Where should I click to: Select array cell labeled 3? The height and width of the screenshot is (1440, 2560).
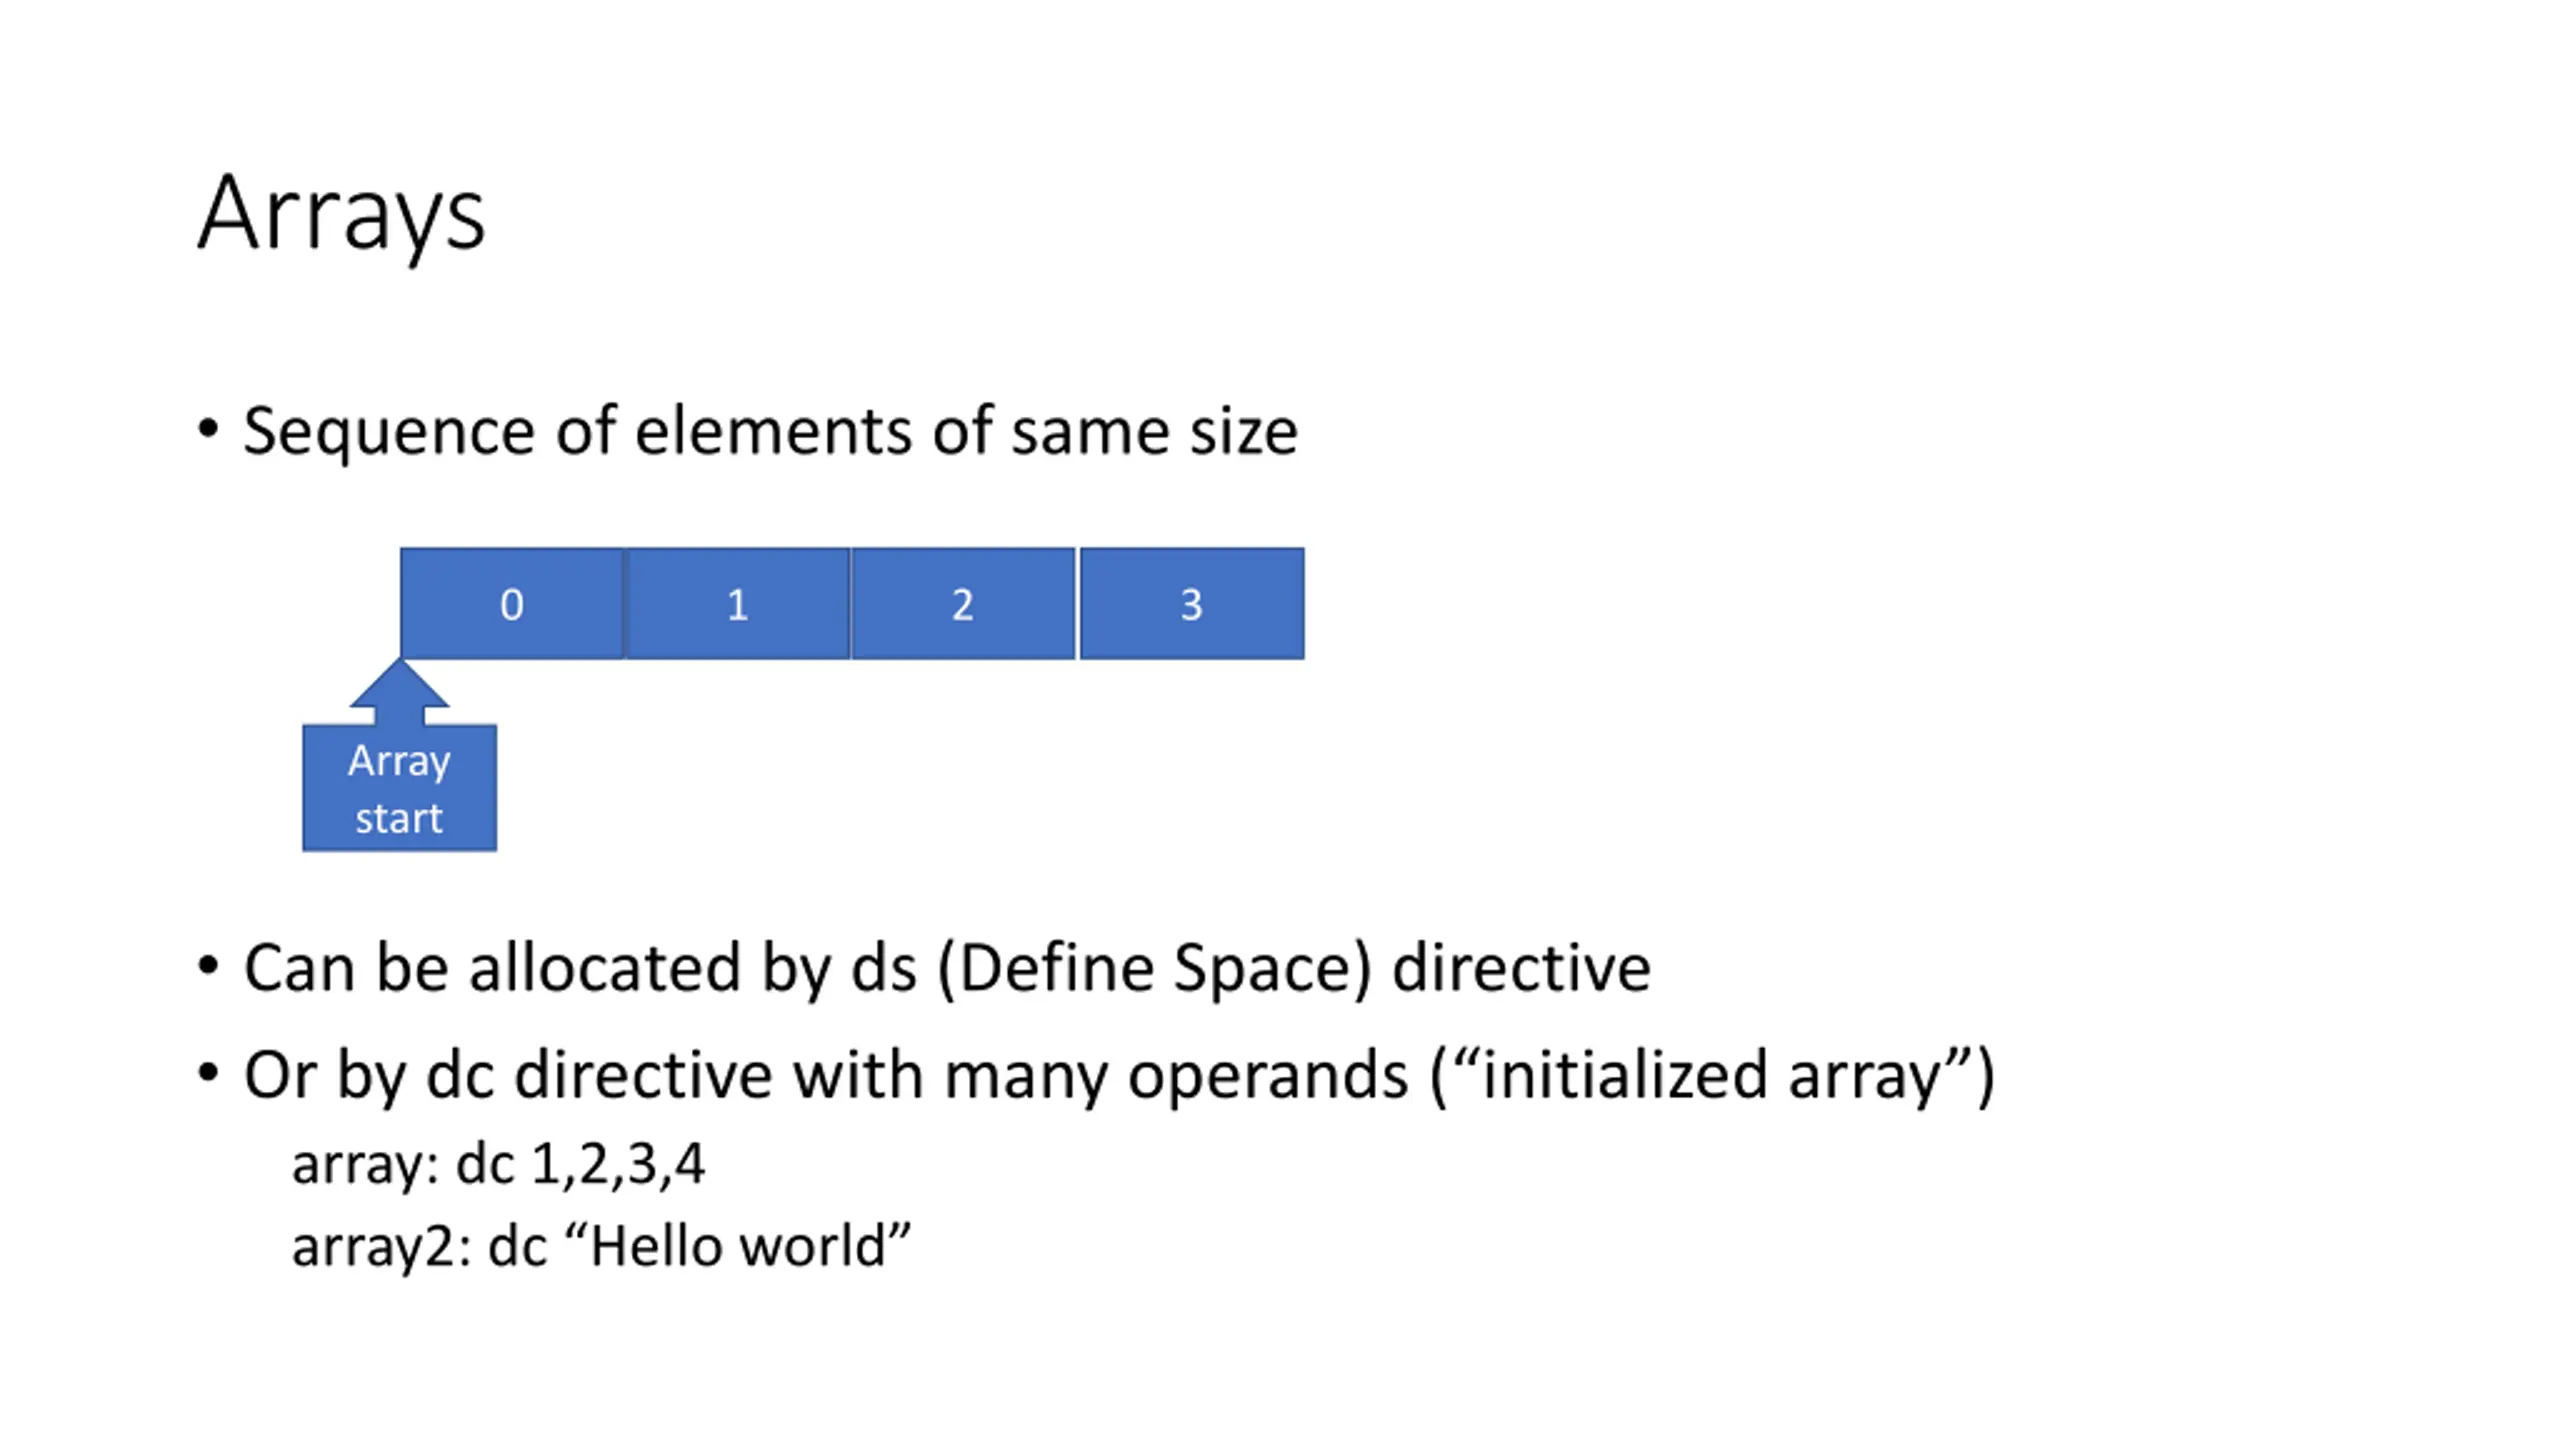point(1191,603)
